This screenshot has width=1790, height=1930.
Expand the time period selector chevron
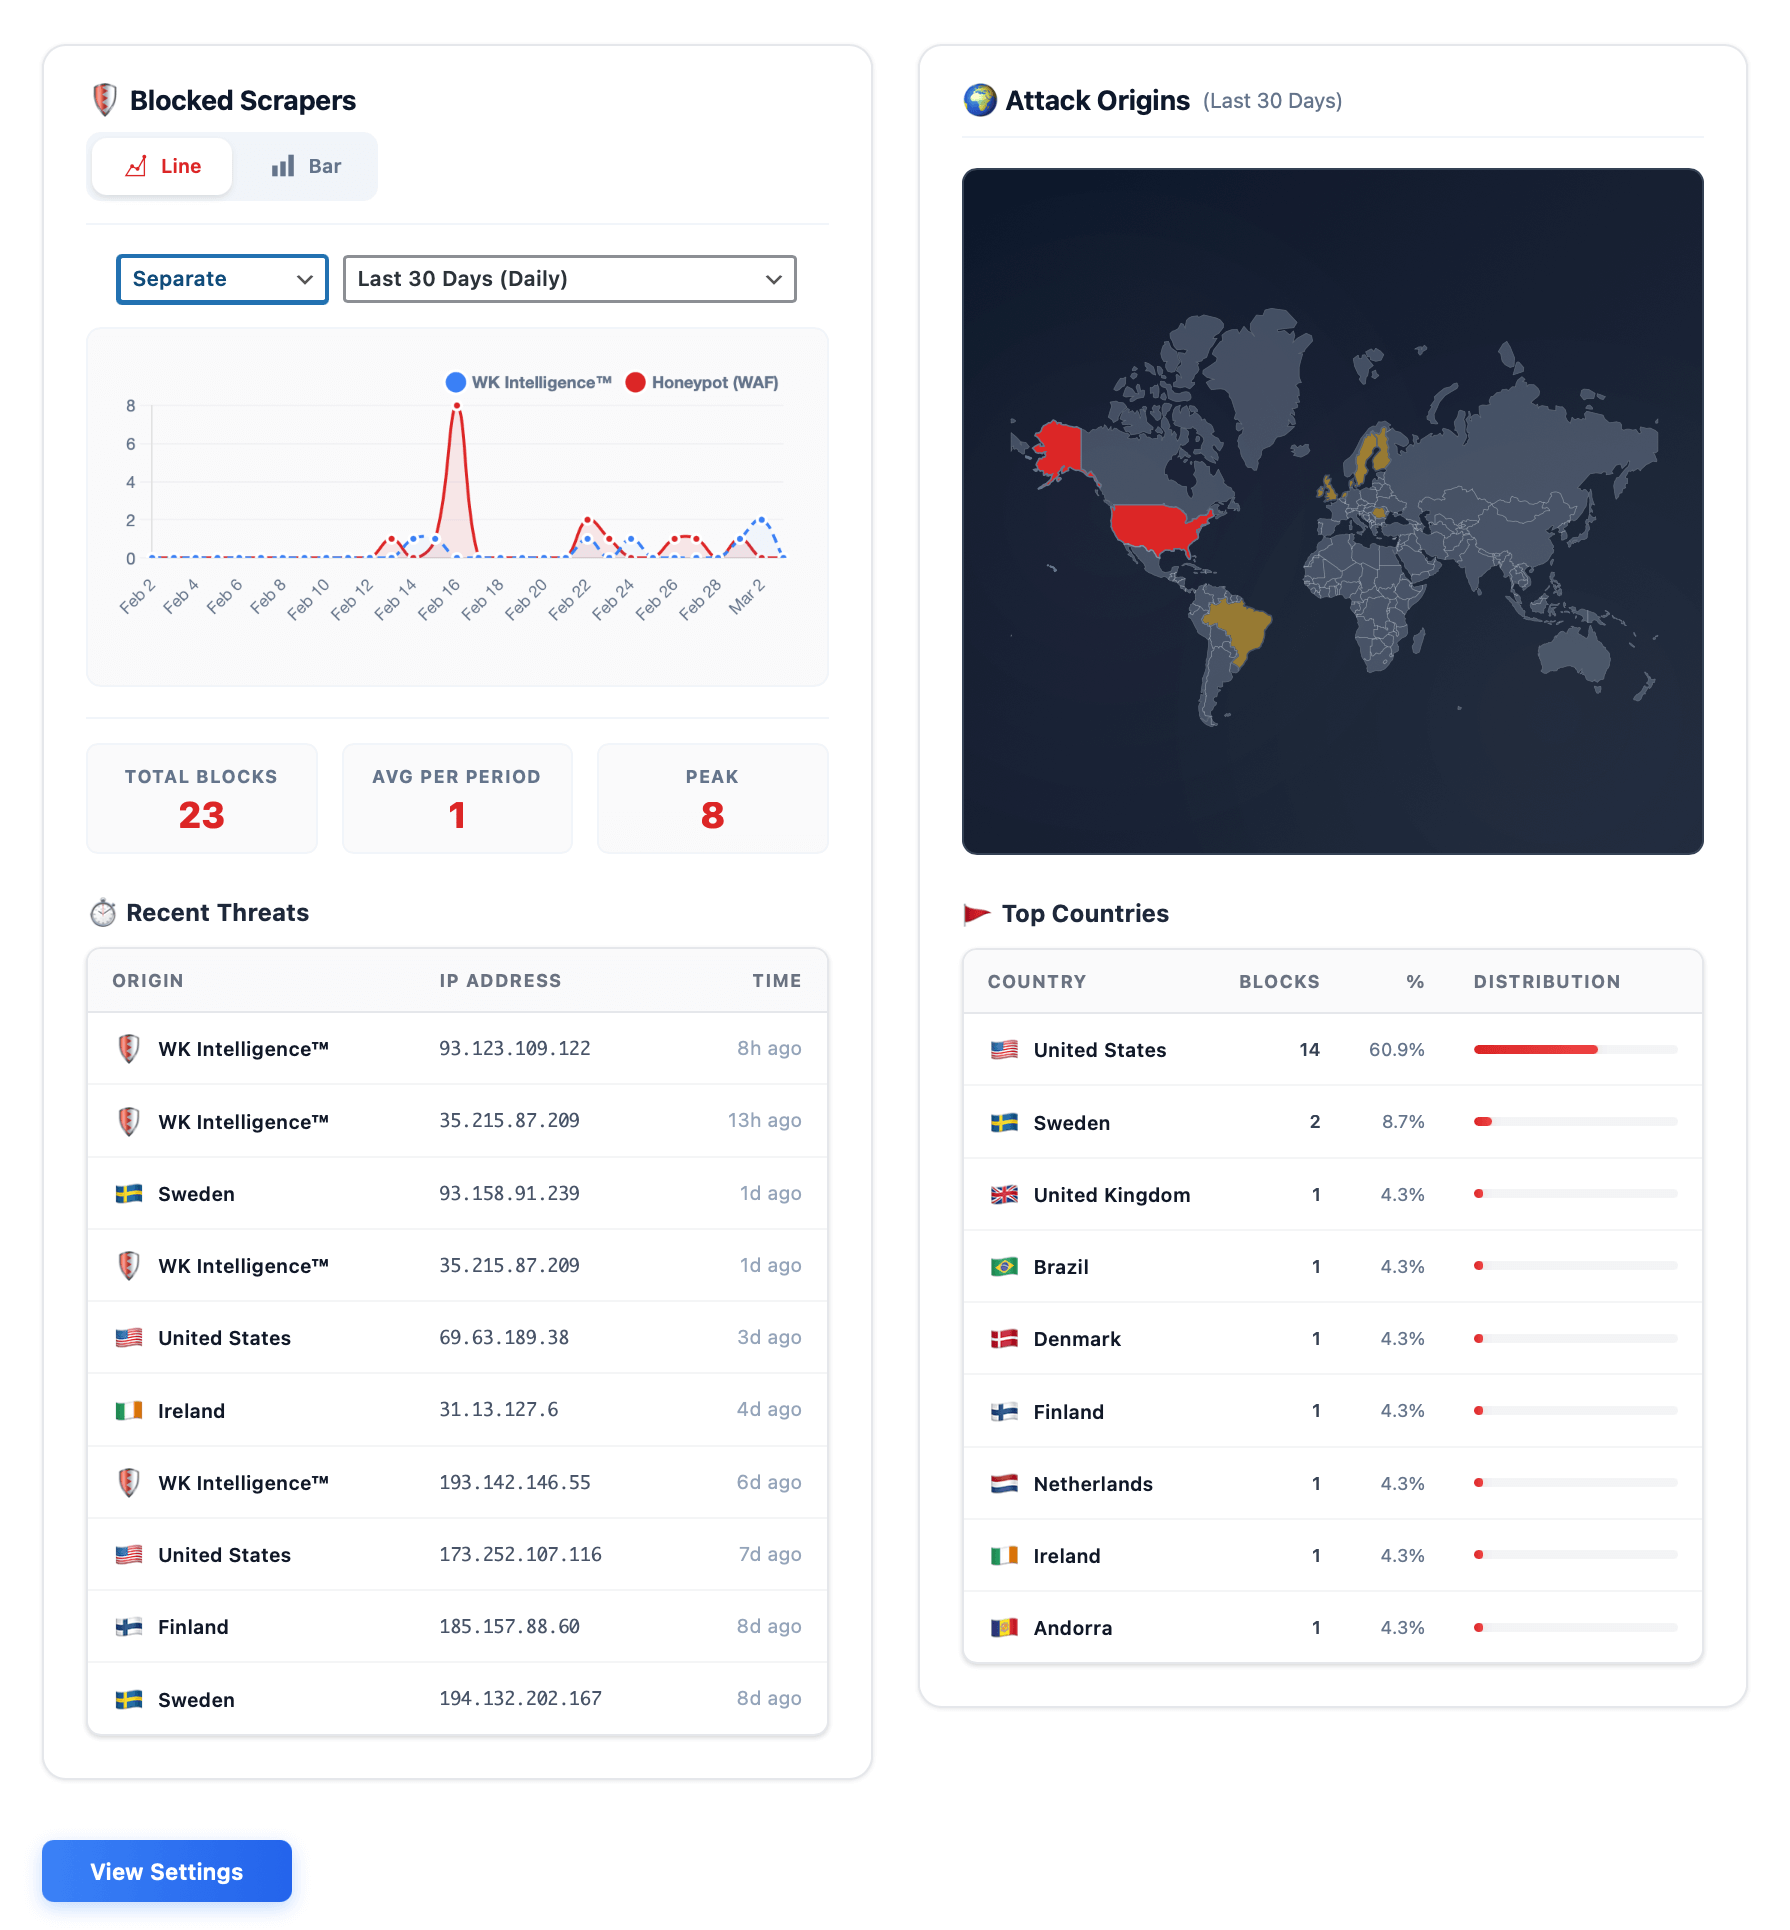[x=772, y=279]
